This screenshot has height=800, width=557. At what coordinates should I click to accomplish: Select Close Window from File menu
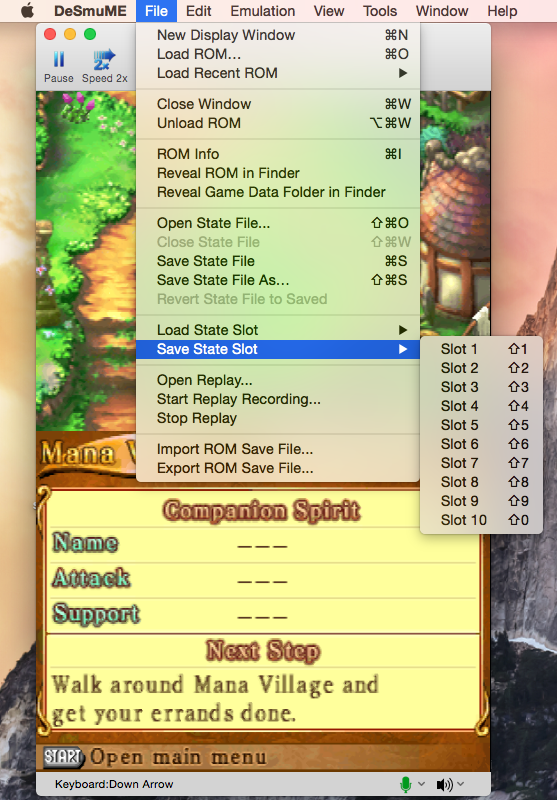[278, 104]
